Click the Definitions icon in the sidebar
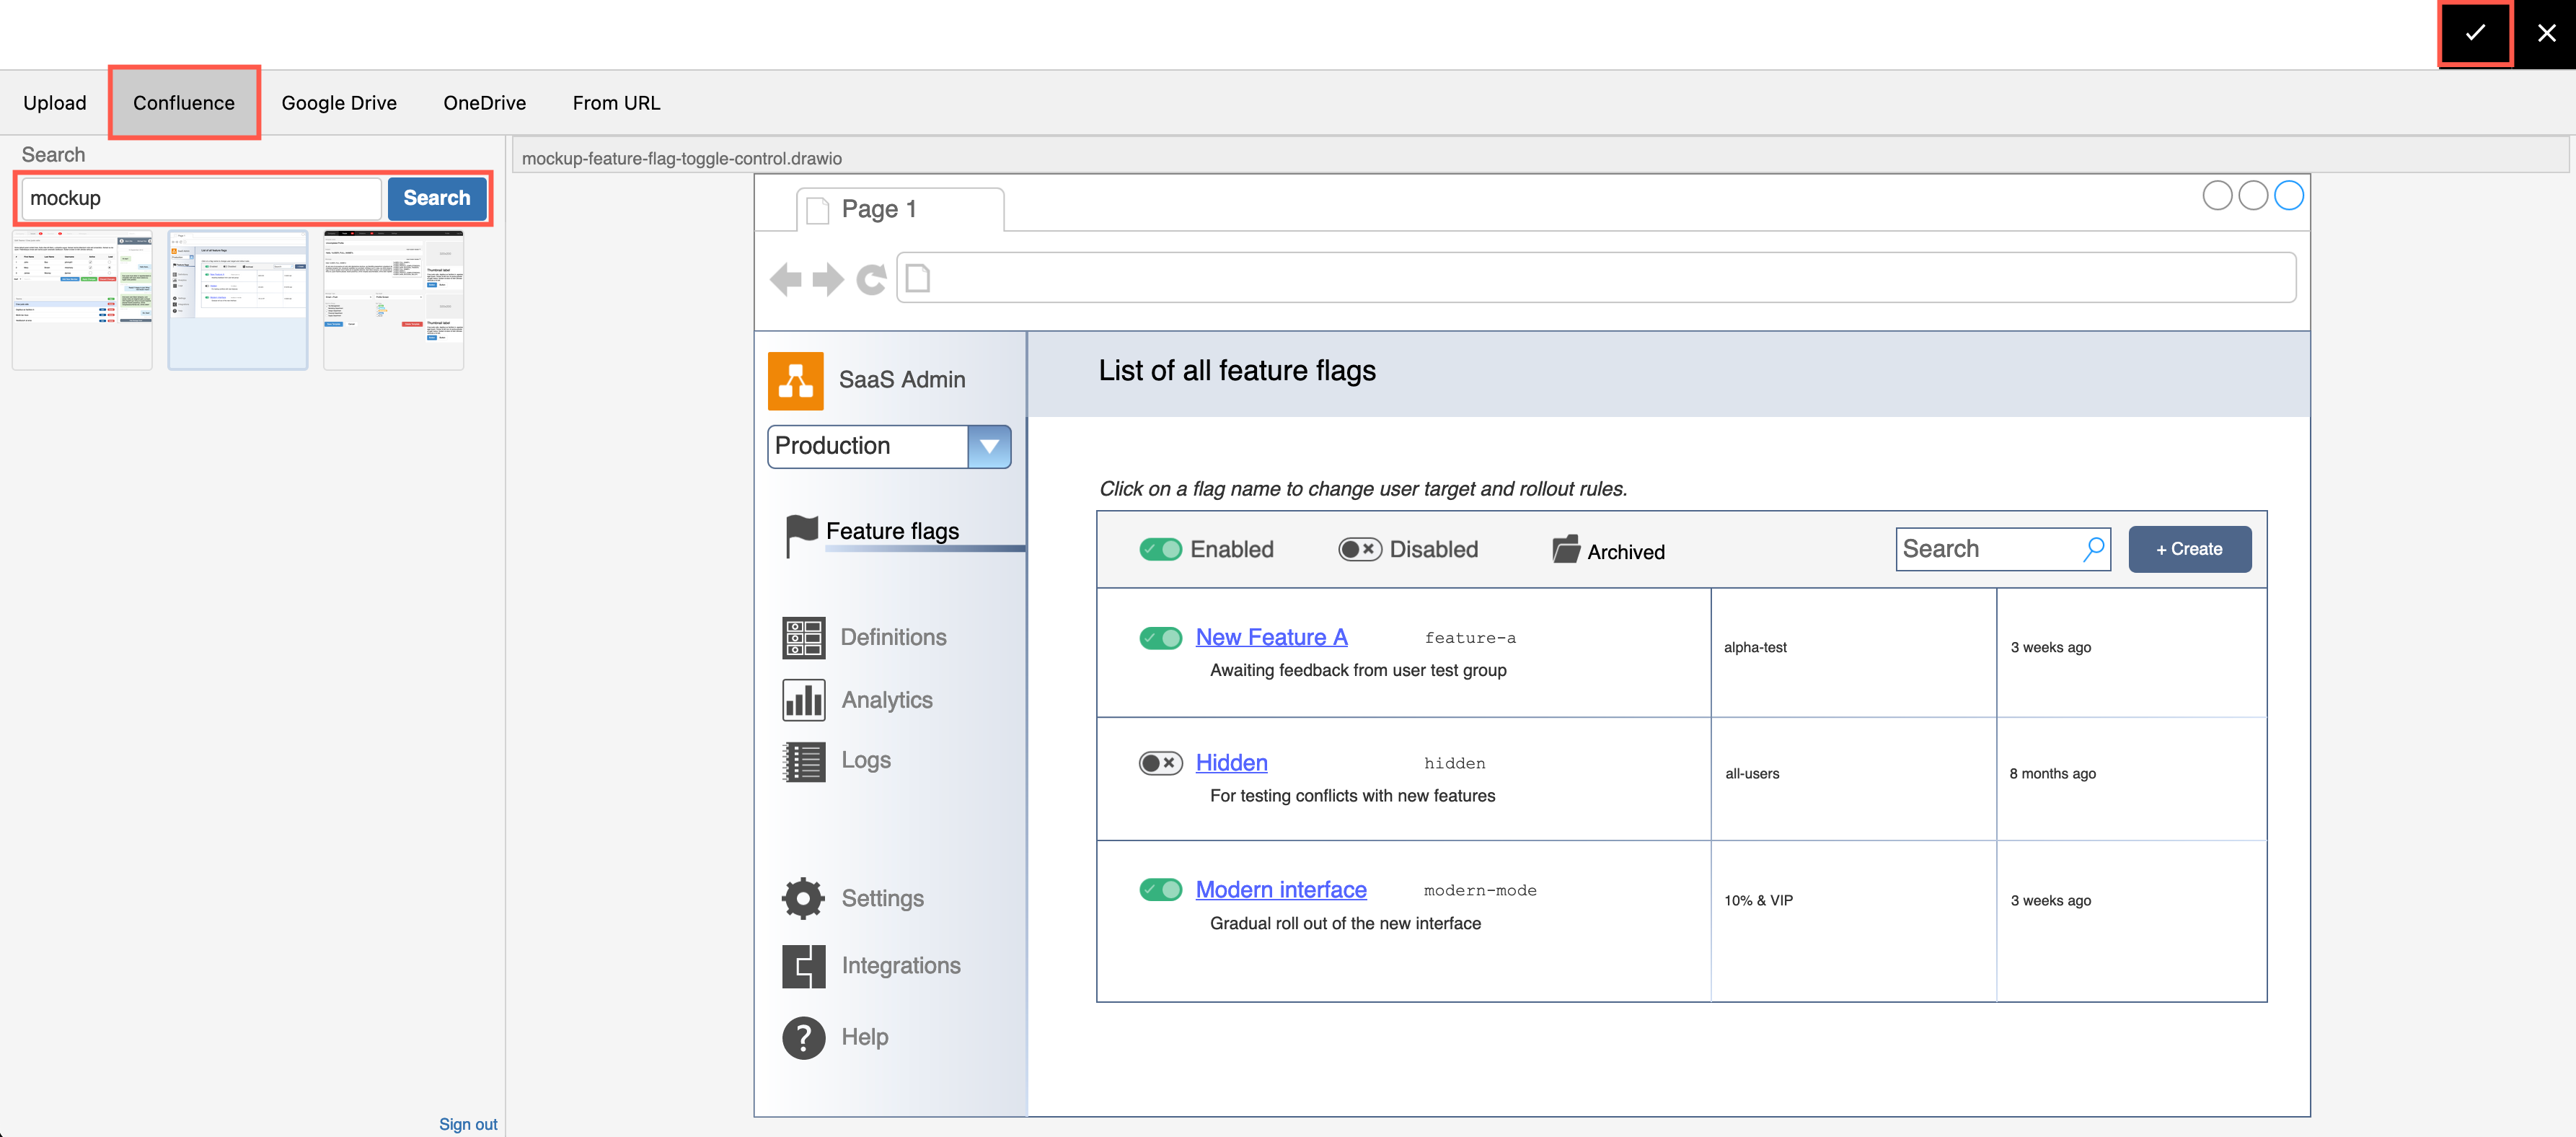This screenshot has width=2576, height=1137. coord(803,637)
